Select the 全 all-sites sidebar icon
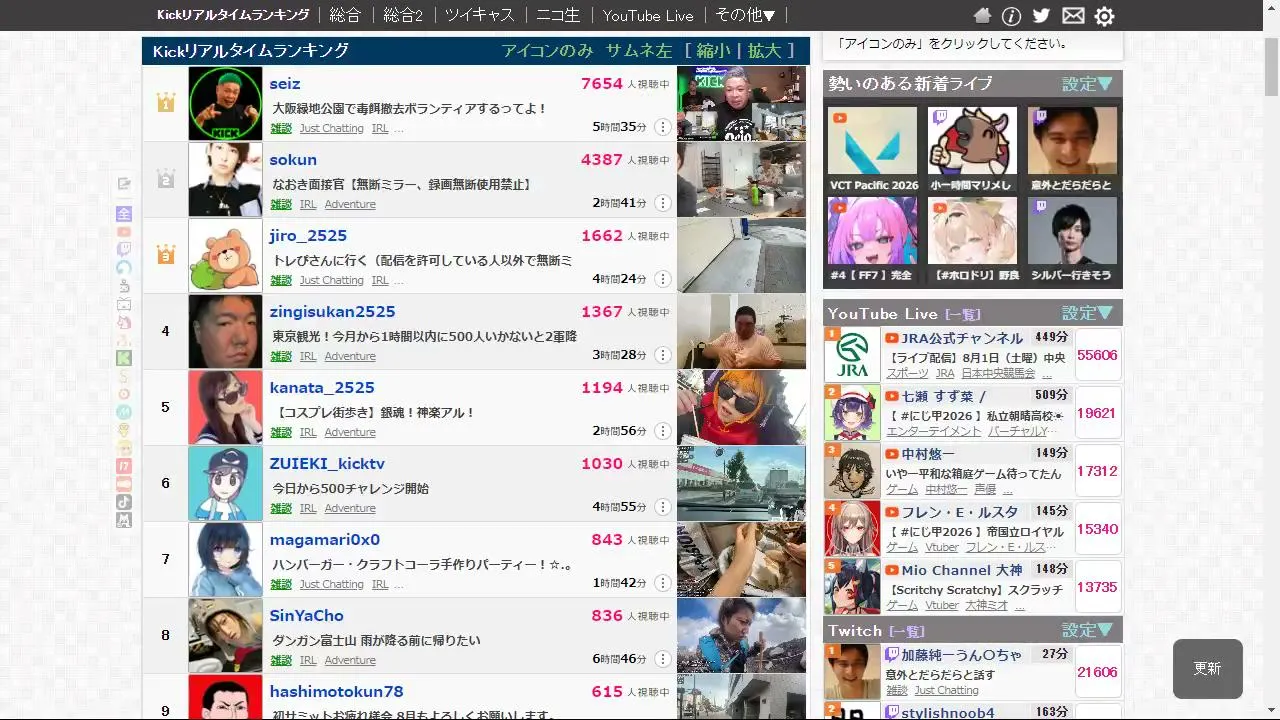 click(x=124, y=214)
